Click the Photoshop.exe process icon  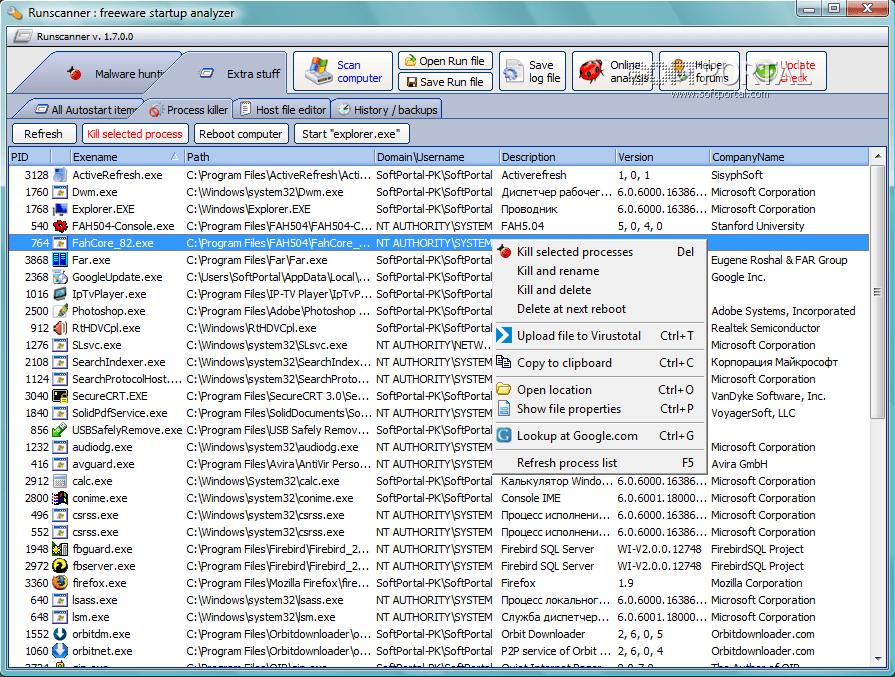(60, 311)
